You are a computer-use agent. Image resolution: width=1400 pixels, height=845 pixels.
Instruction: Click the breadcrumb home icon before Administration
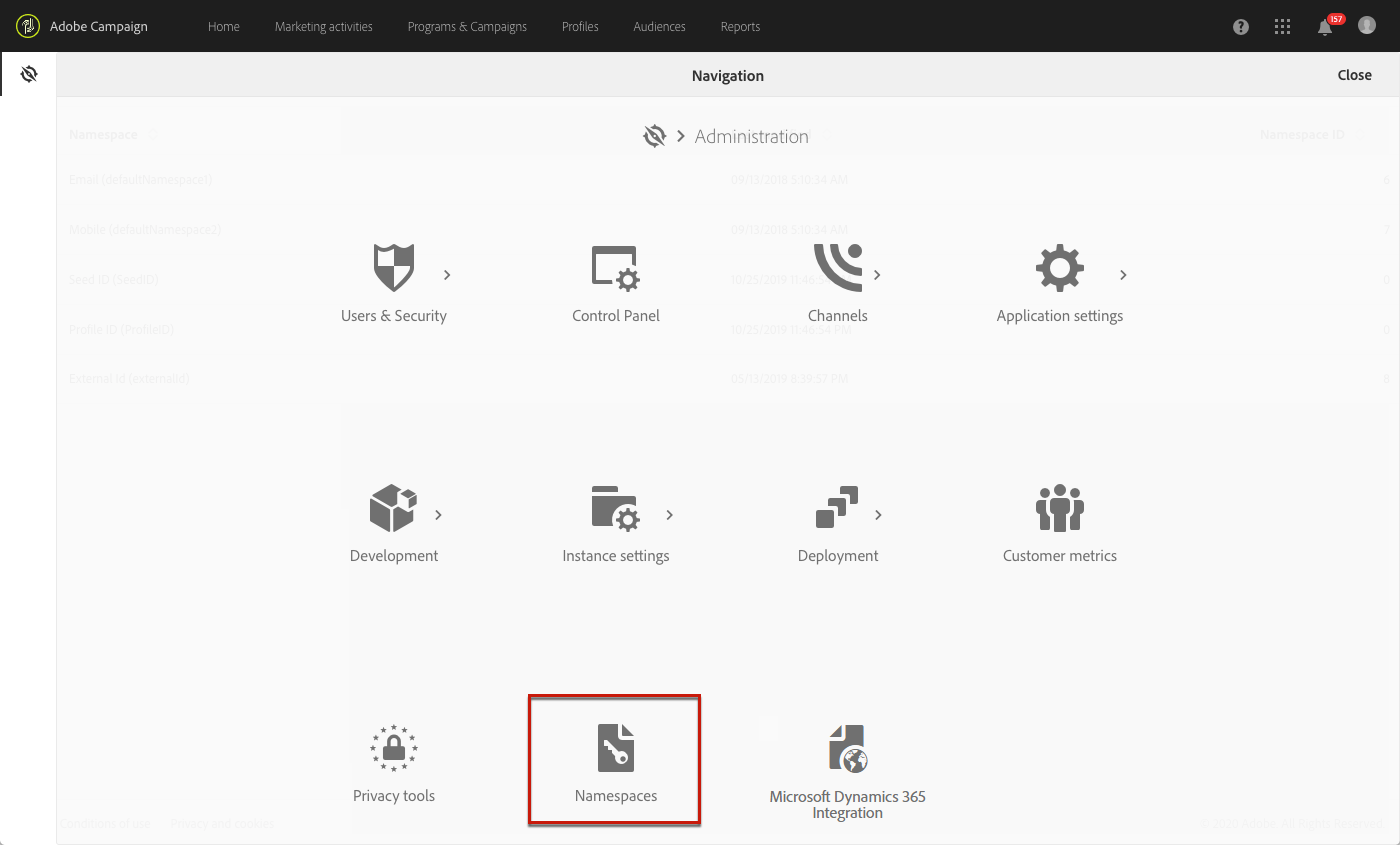[x=655, y=136]
